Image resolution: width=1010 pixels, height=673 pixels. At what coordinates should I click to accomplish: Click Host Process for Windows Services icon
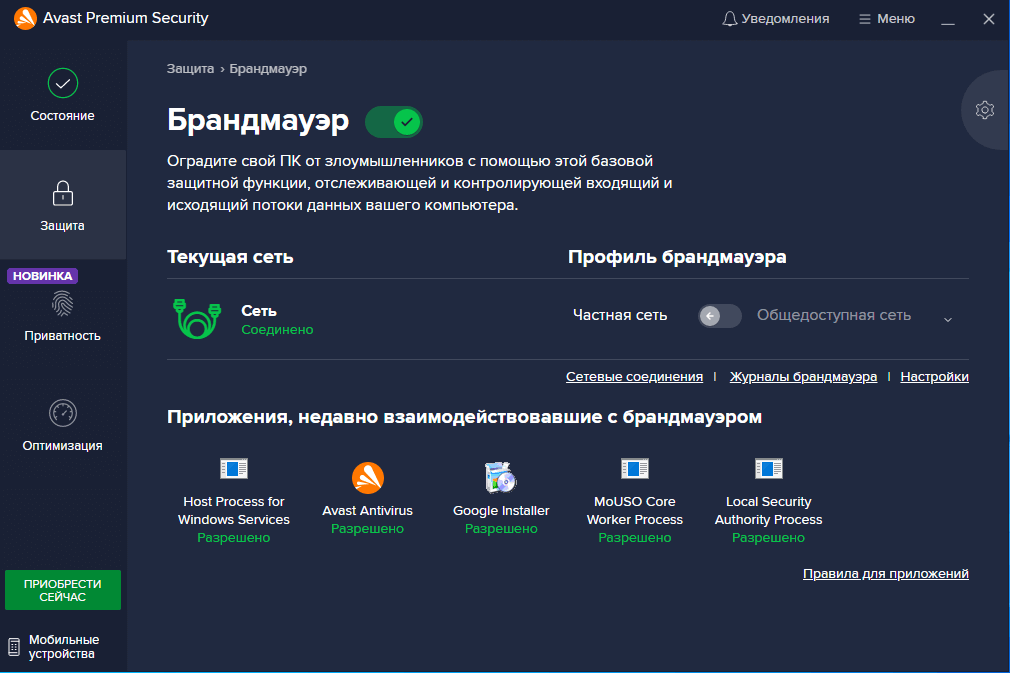click(233, 468)
